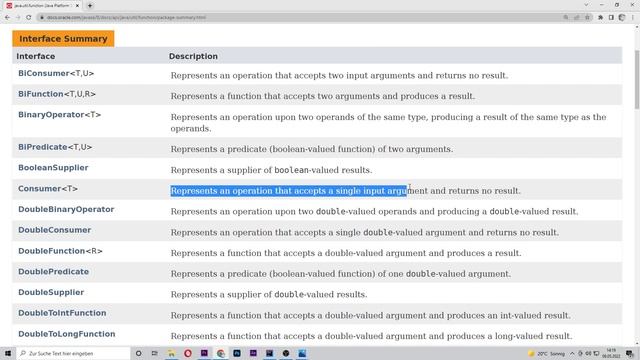This screenshot has height=360, width=640.
Task: Open the Extensions puzzle icon
Action: pyautogui.click(x=600, y=18)
